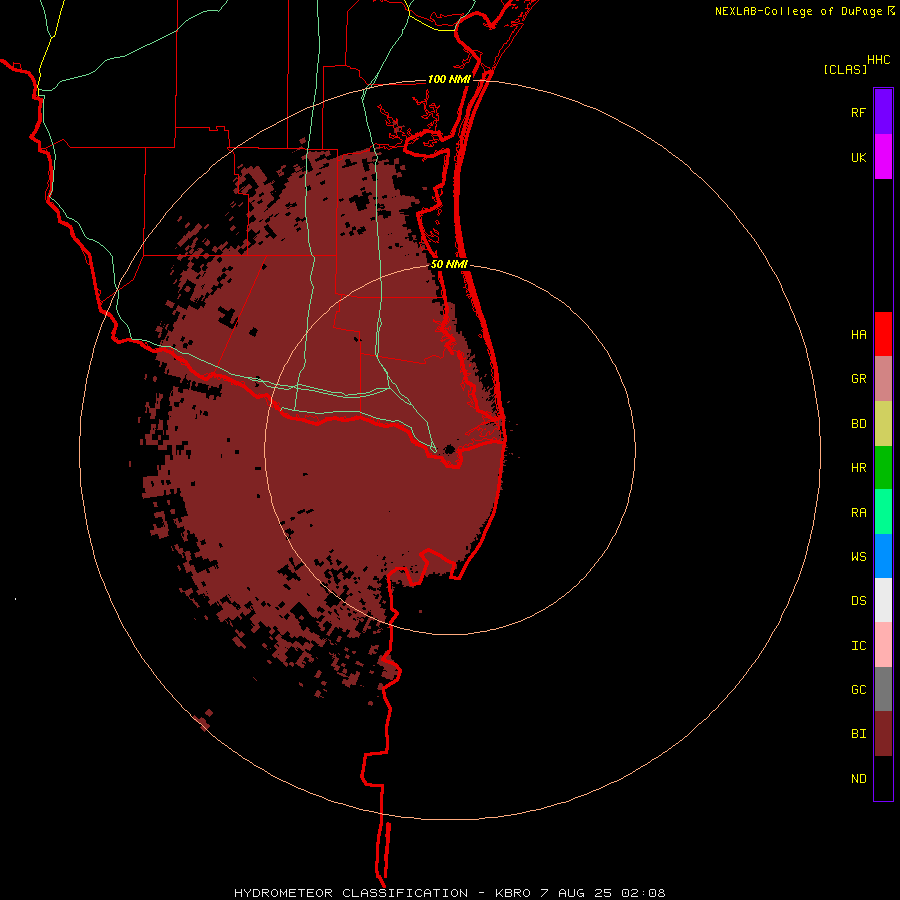Select the white DS legend color swatch
The image size is (900, 900).
(883, 600)
